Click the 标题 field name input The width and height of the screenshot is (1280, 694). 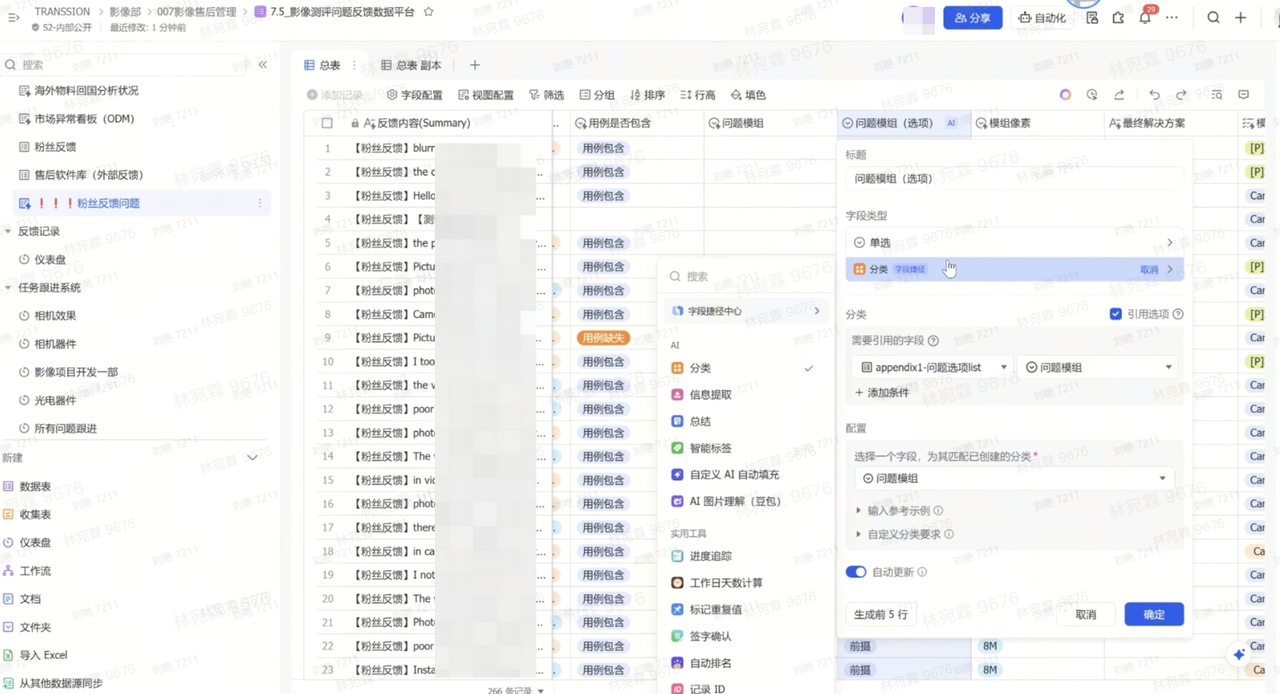pos(1013,179)
